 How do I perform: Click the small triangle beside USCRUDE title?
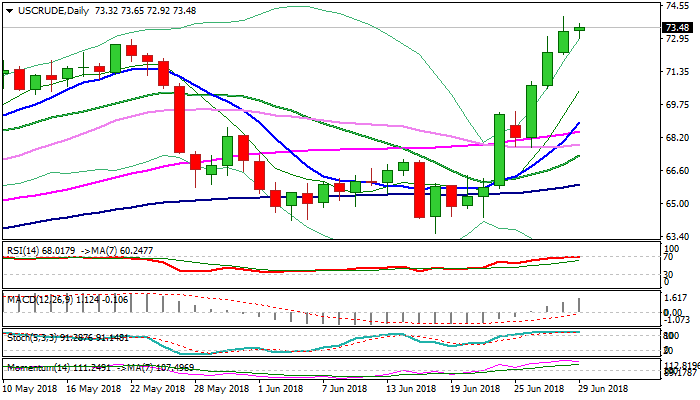click(6, 9)
